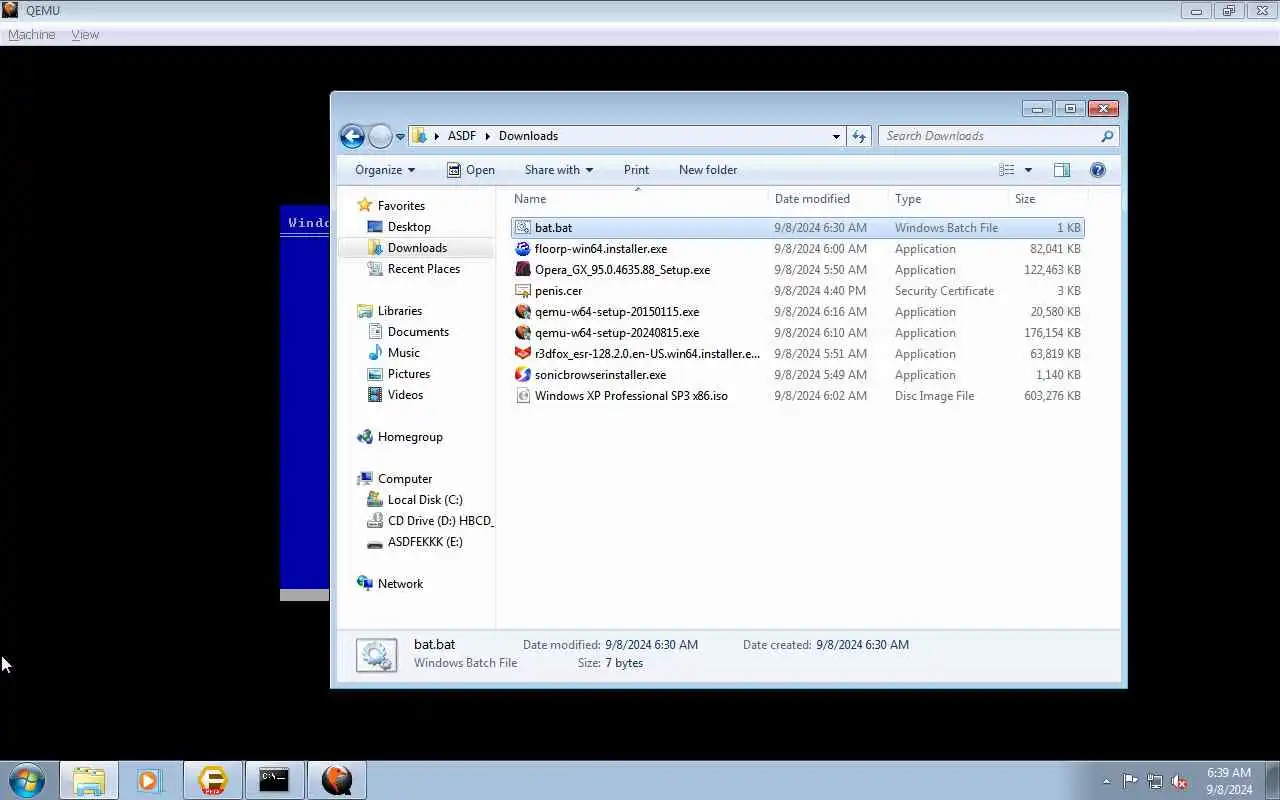Screen dimensions: 1280x800
Task: Click the Open toolbar button
Action: point(471,170)
